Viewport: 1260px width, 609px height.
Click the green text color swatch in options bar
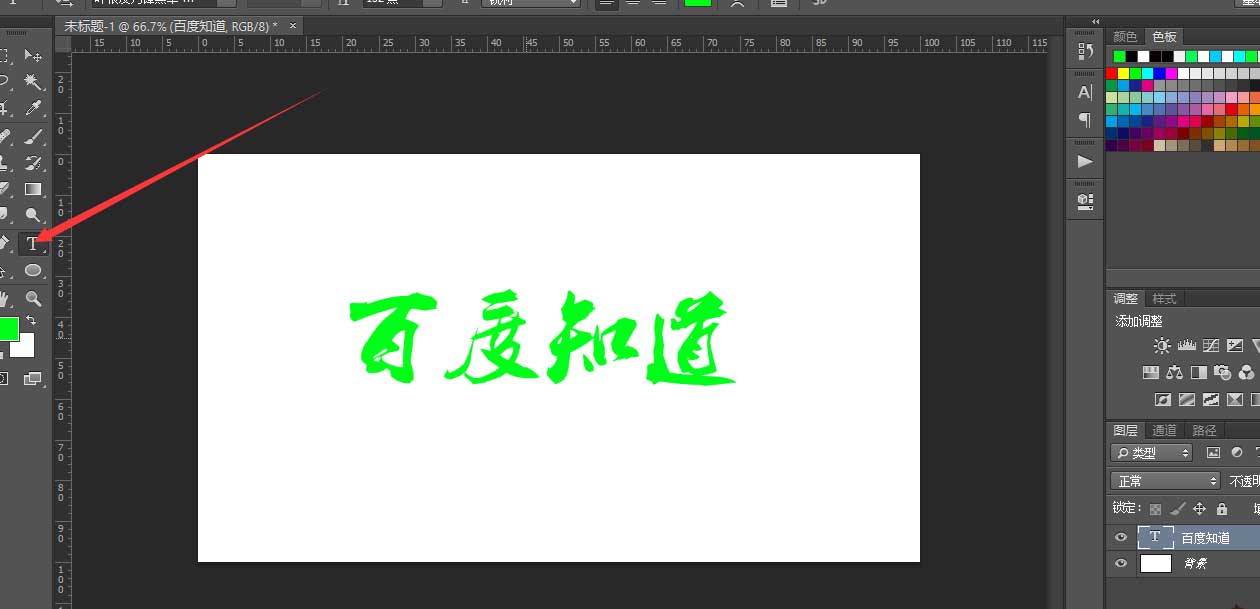(697, 3)
